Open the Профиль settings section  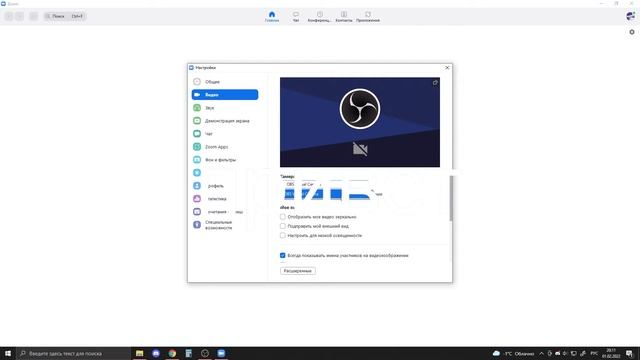click(x=224, y=186)
